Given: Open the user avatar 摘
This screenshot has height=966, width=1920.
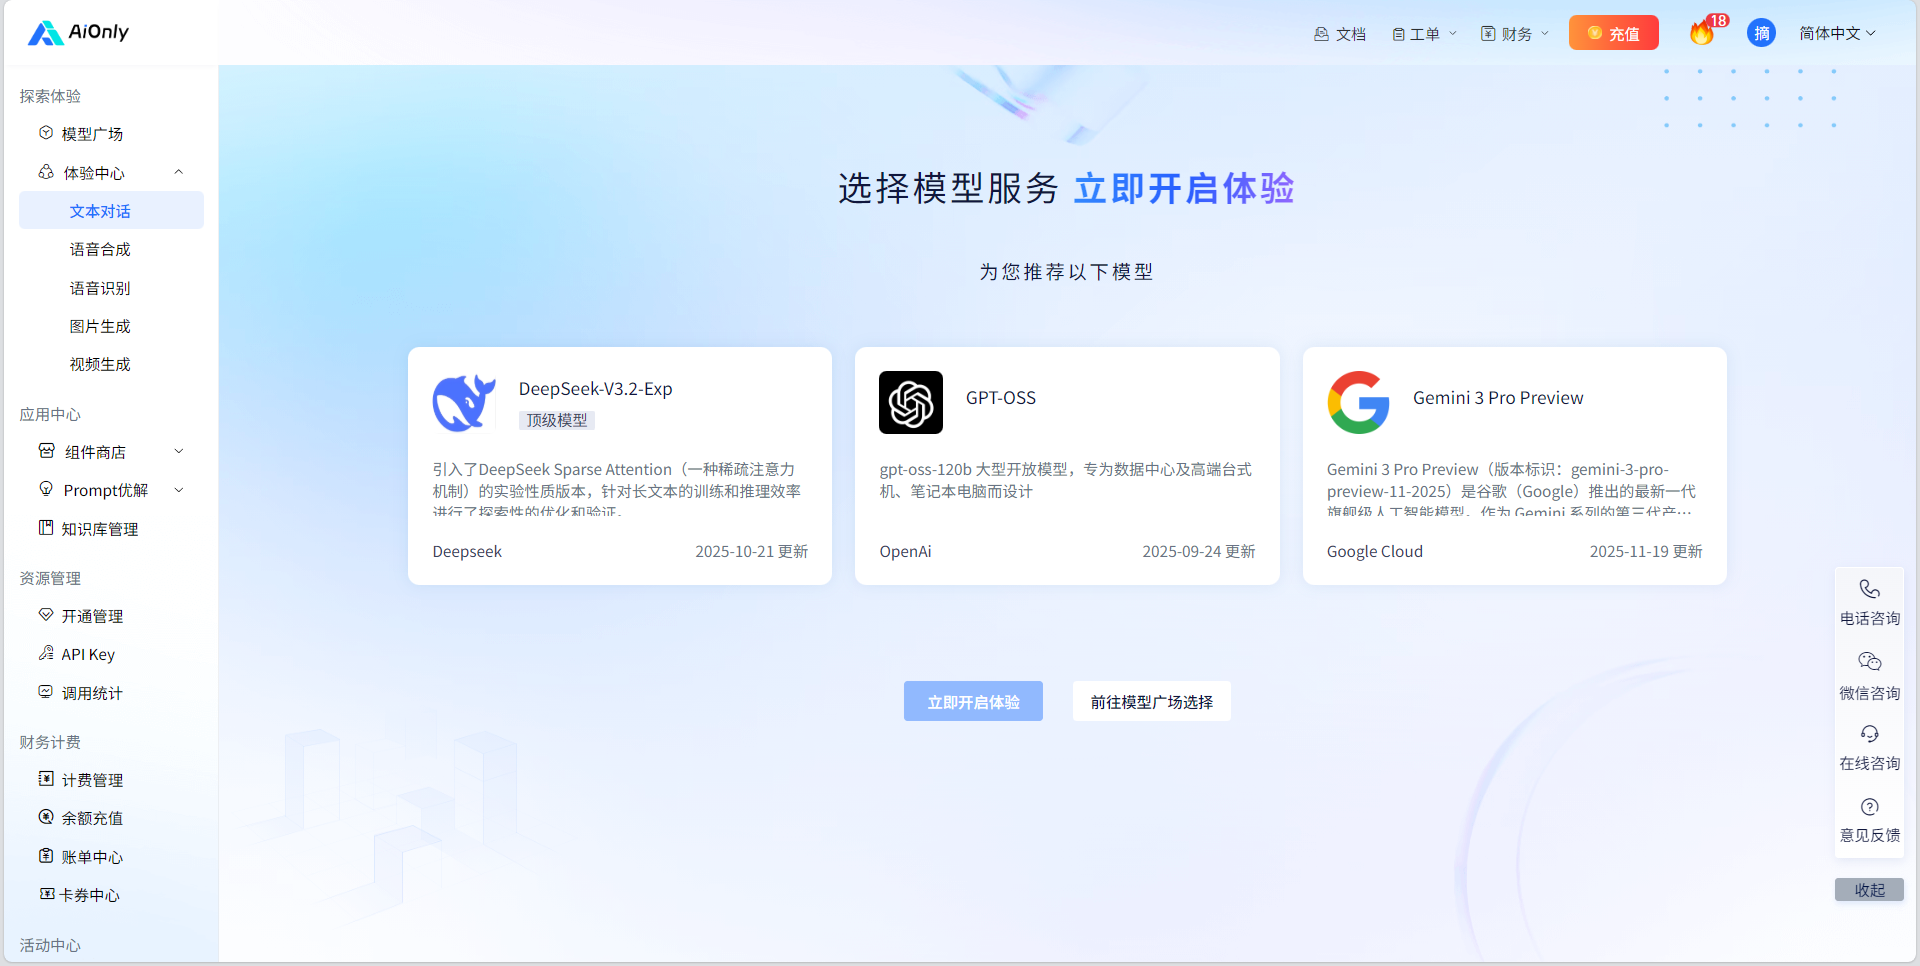Looking at the screenshot, I should (1761, 33).
